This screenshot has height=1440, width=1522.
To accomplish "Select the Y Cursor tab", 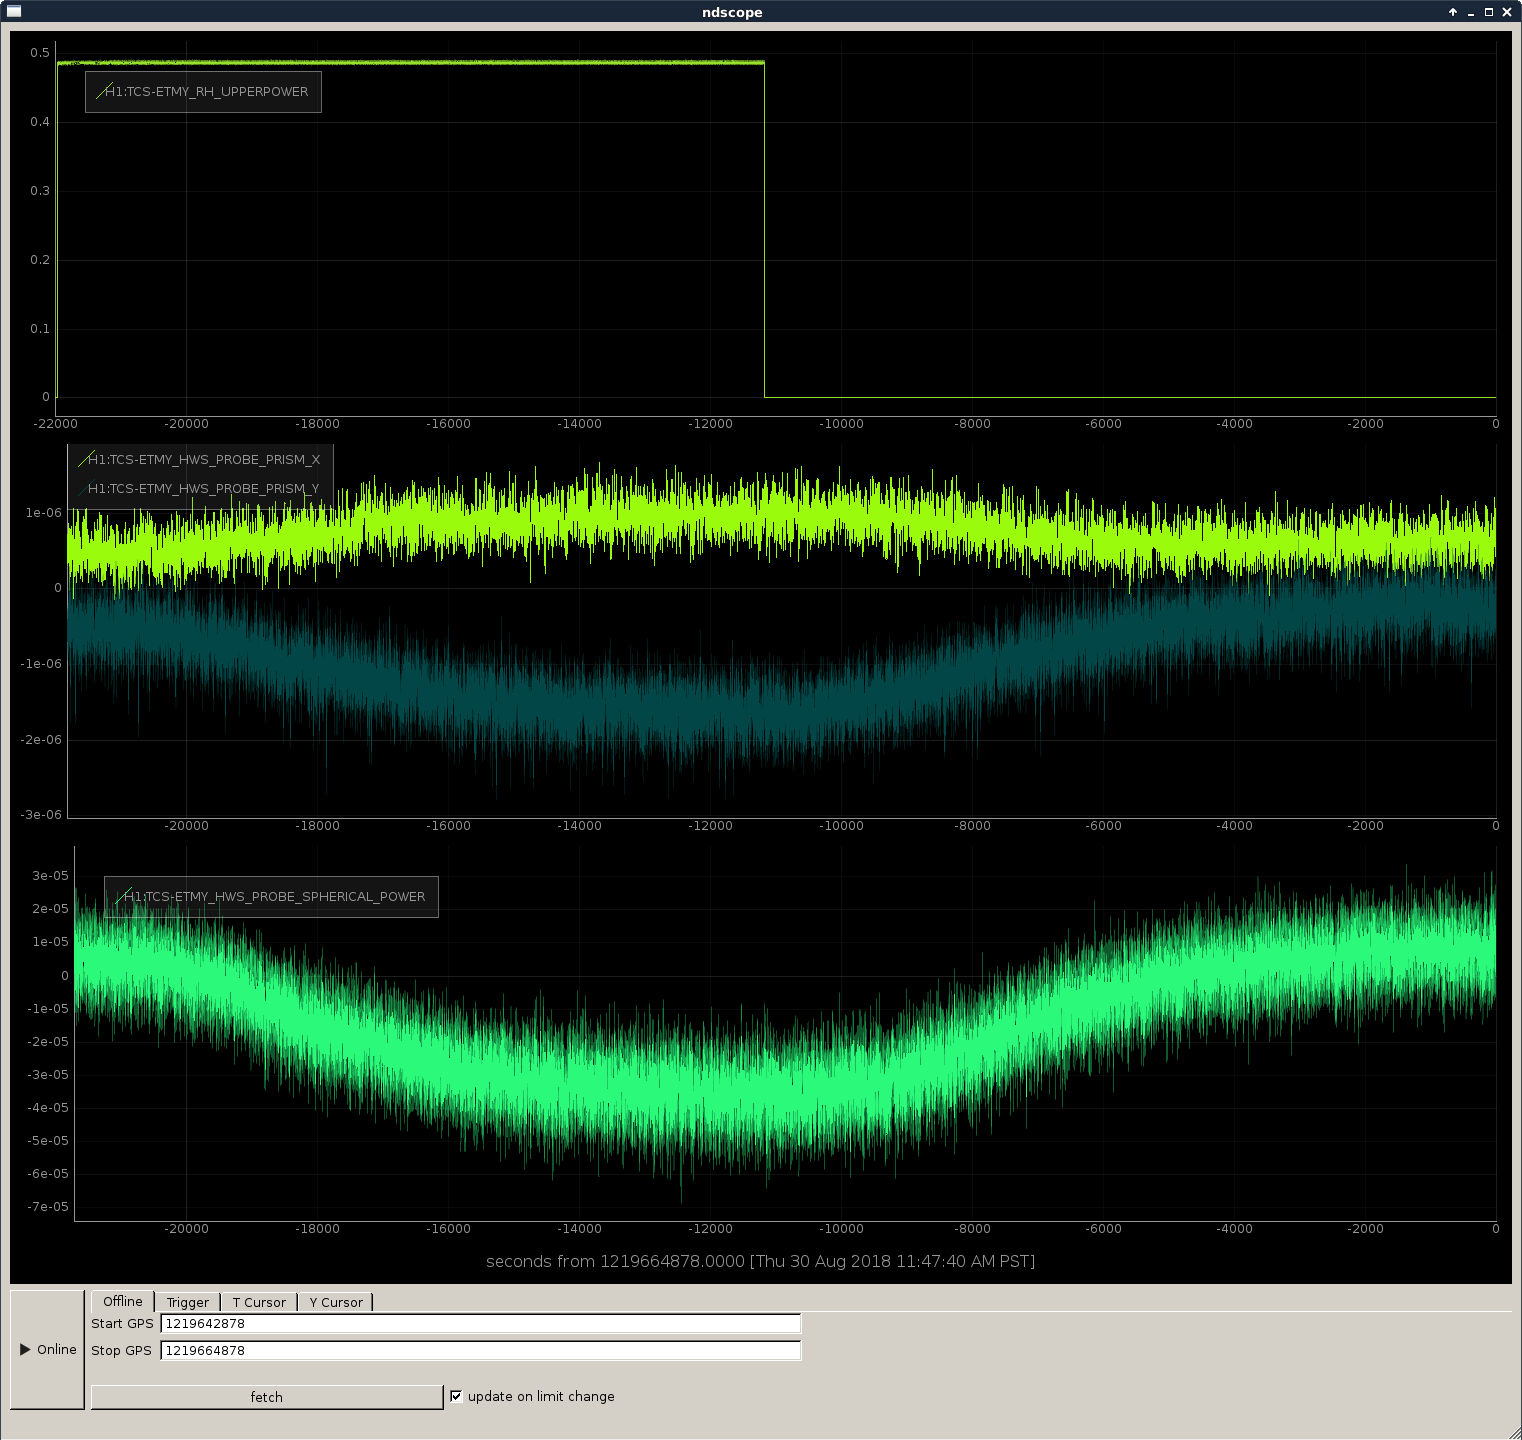I will click(336, 1302).
